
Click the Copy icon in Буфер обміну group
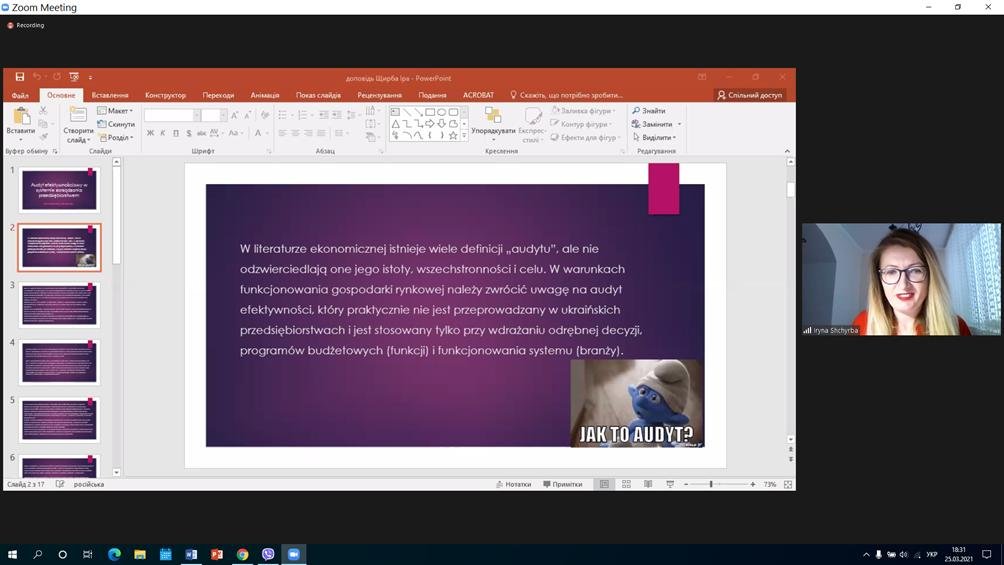(x=44, y=124)
